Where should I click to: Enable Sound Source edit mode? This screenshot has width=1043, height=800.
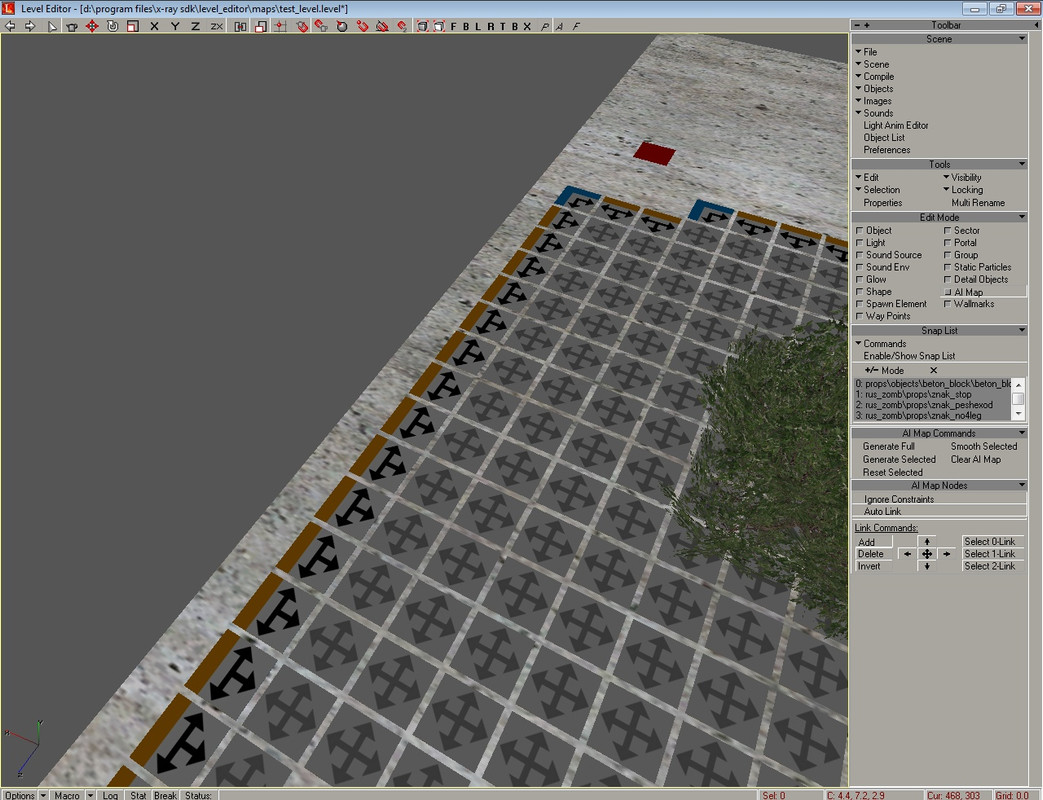click(859, 255)
